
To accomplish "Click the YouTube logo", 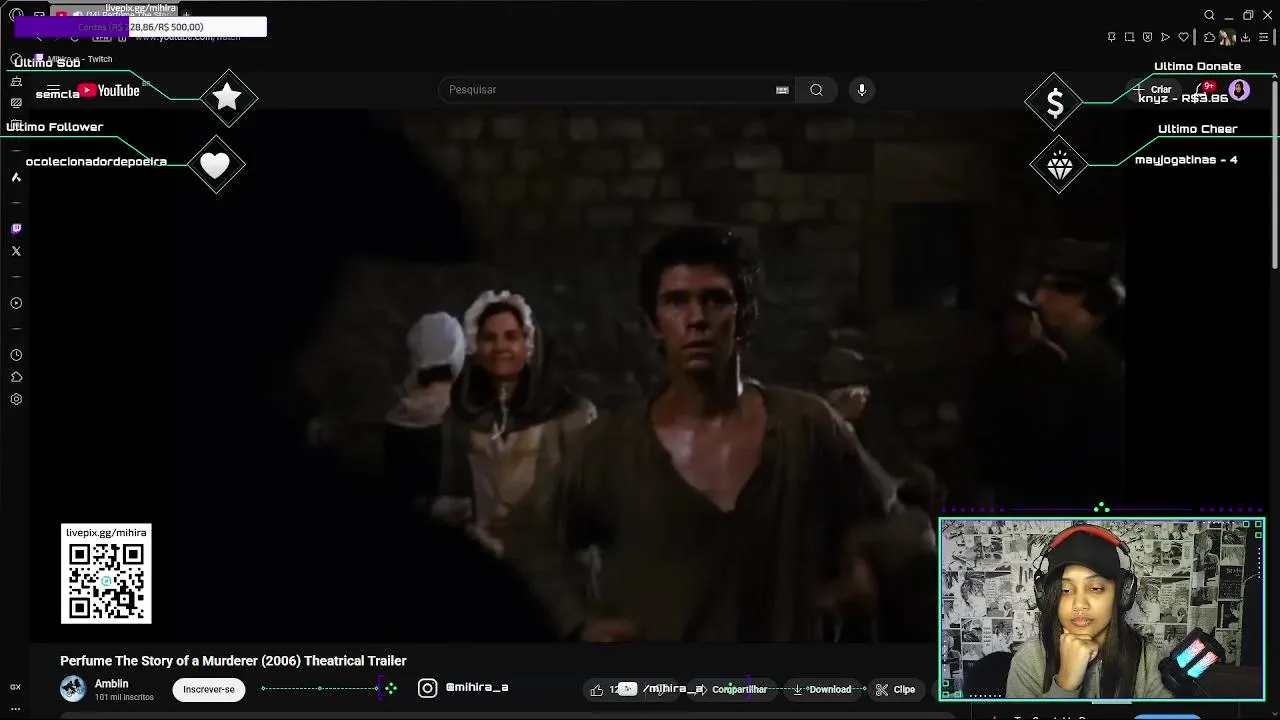I will (x=109, y=90).
